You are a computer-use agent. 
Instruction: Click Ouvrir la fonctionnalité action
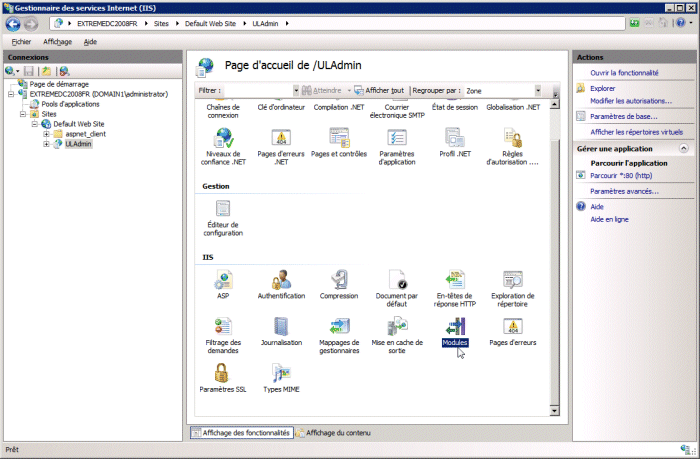(624, 73)
